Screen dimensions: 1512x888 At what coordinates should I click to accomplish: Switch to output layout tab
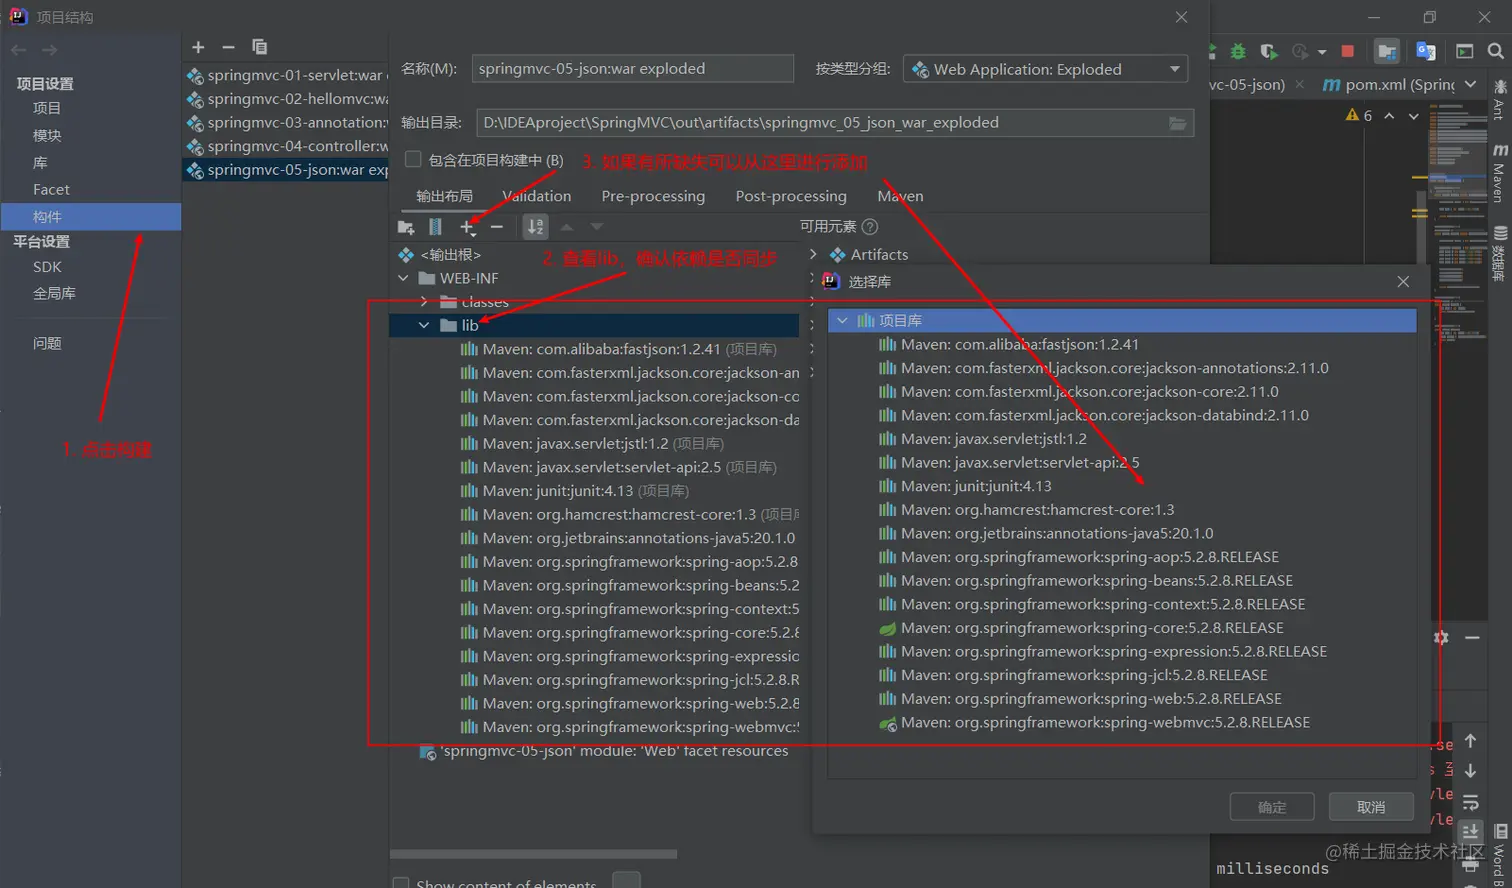coord(444,196)
